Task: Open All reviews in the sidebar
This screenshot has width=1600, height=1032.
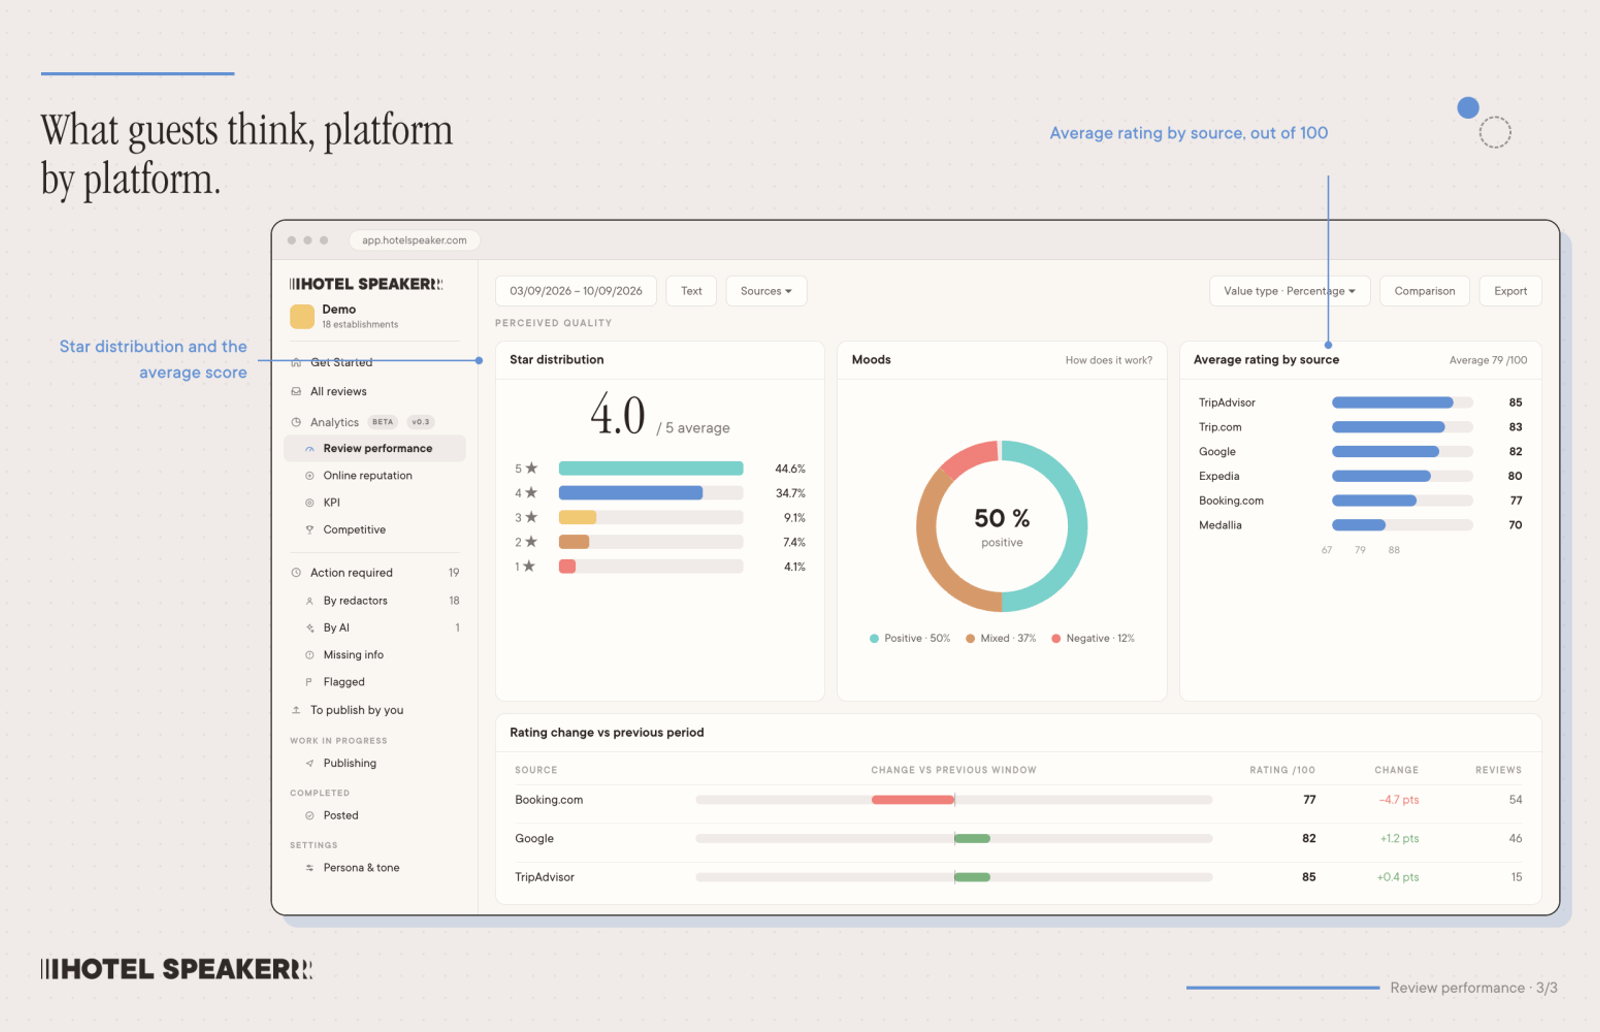Action: pos(375,391)
